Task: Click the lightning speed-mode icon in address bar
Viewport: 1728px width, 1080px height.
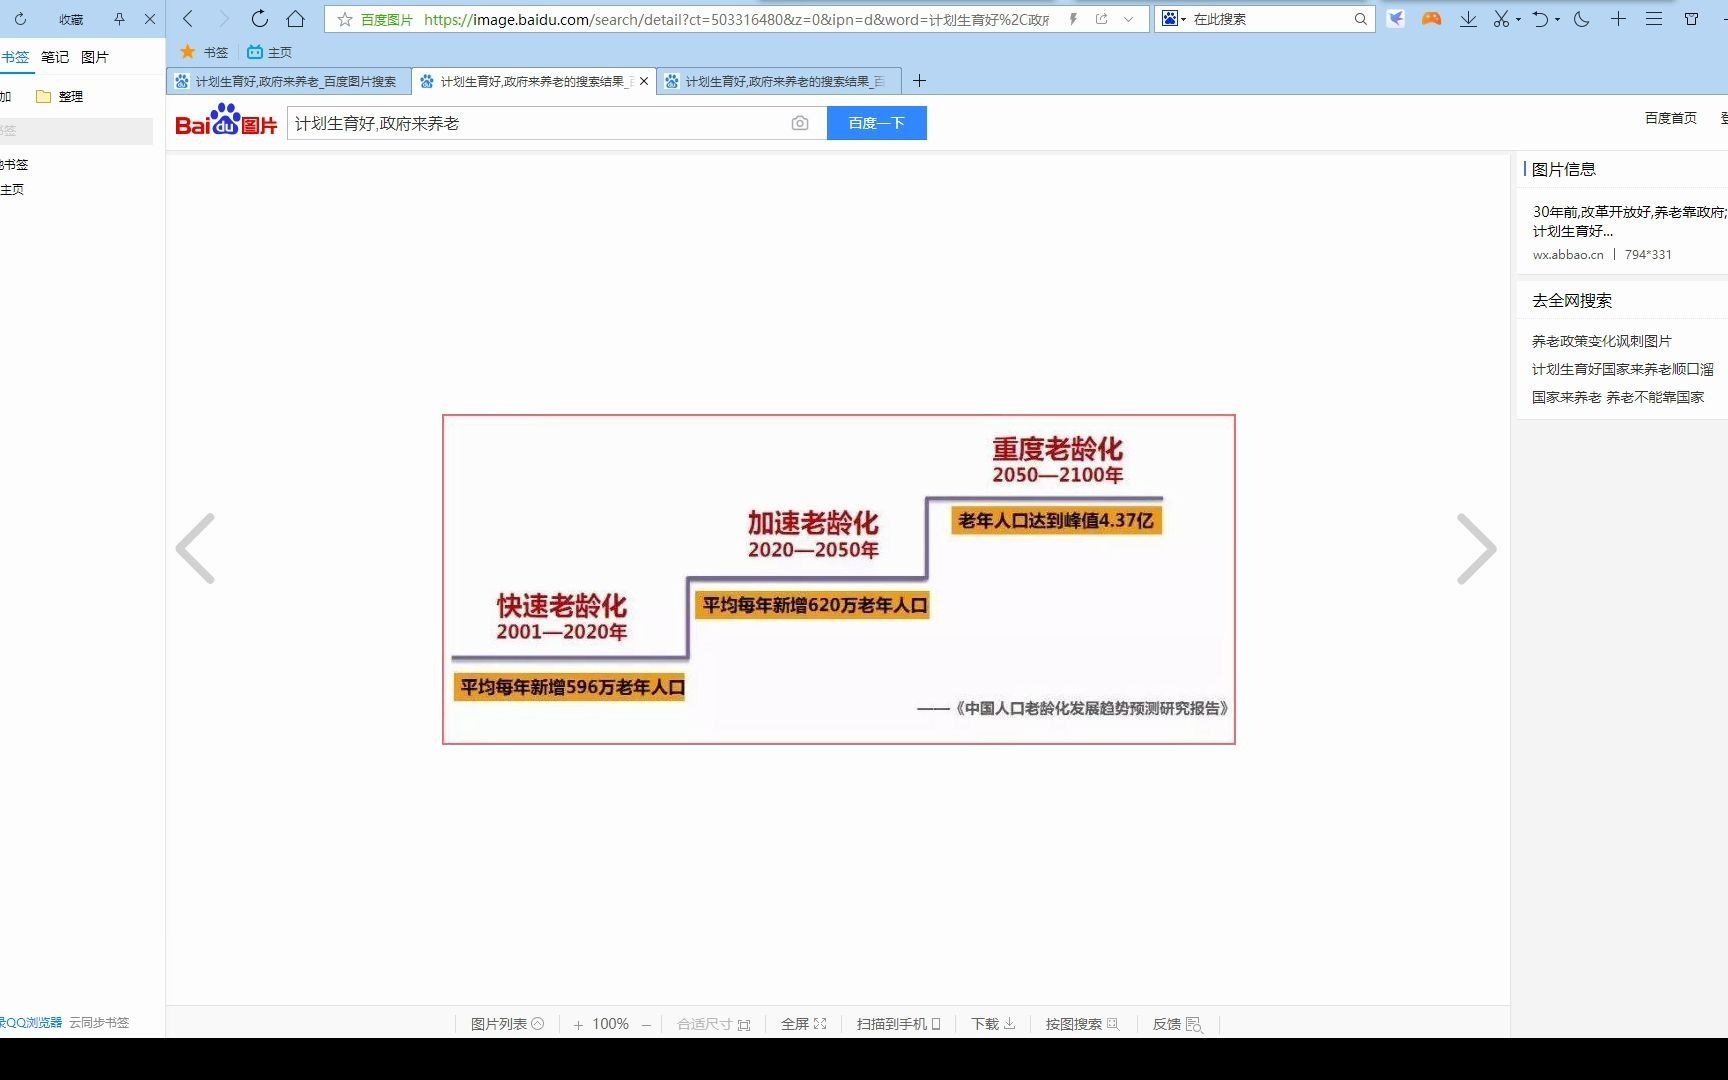Action: [x=1073, y=19]
